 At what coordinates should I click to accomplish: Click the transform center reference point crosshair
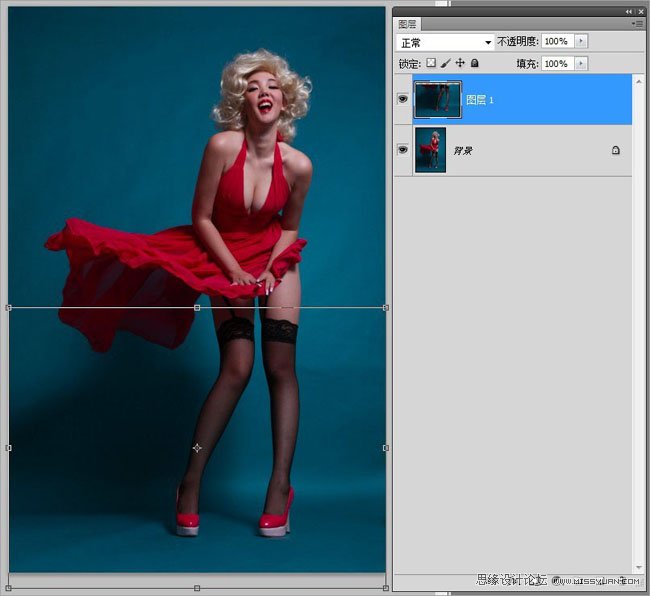pos(197,448)
